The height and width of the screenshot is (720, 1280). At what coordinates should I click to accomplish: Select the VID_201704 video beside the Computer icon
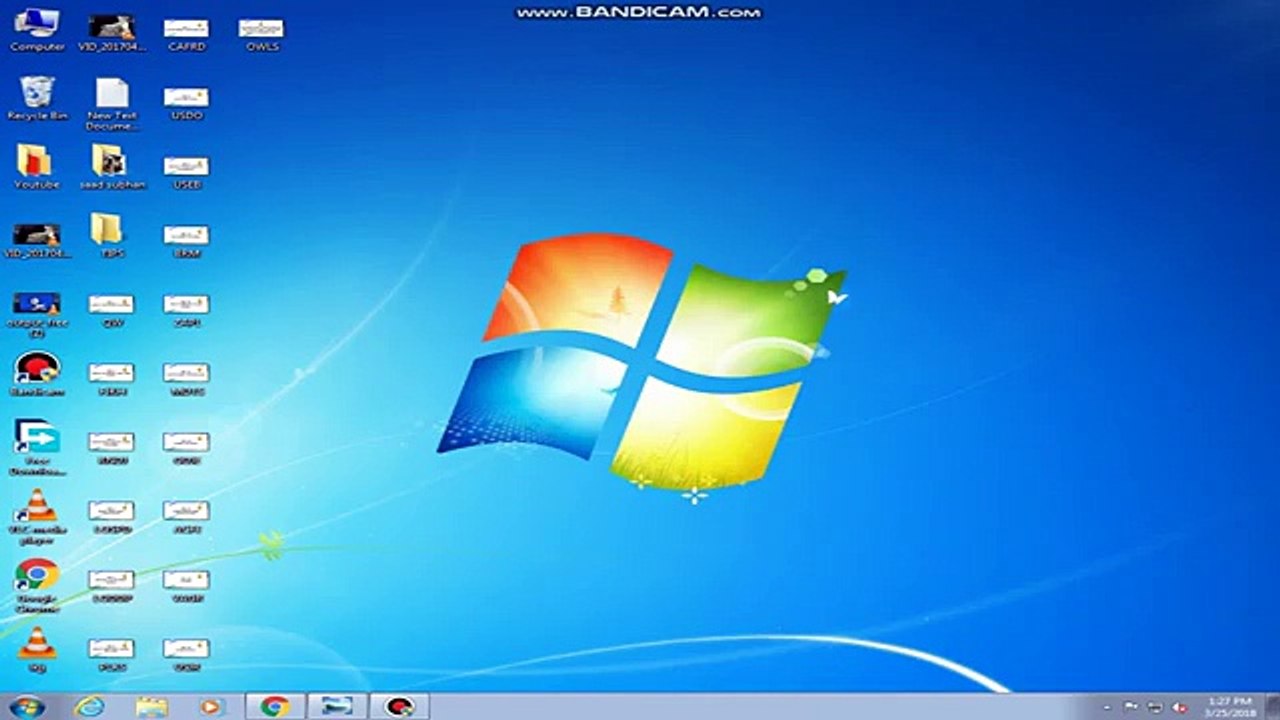[x=111, y=31]
